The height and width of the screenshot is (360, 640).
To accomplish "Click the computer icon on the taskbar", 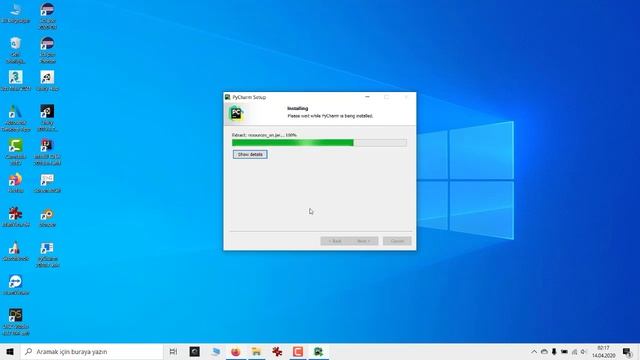I will 215,351.
